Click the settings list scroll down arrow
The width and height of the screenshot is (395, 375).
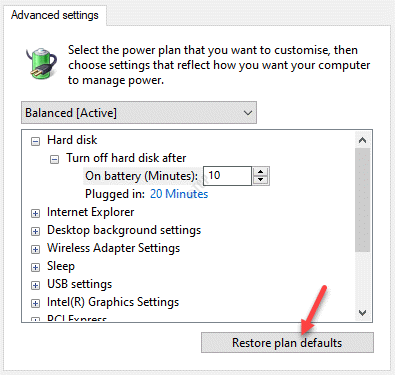pos(362,313)
